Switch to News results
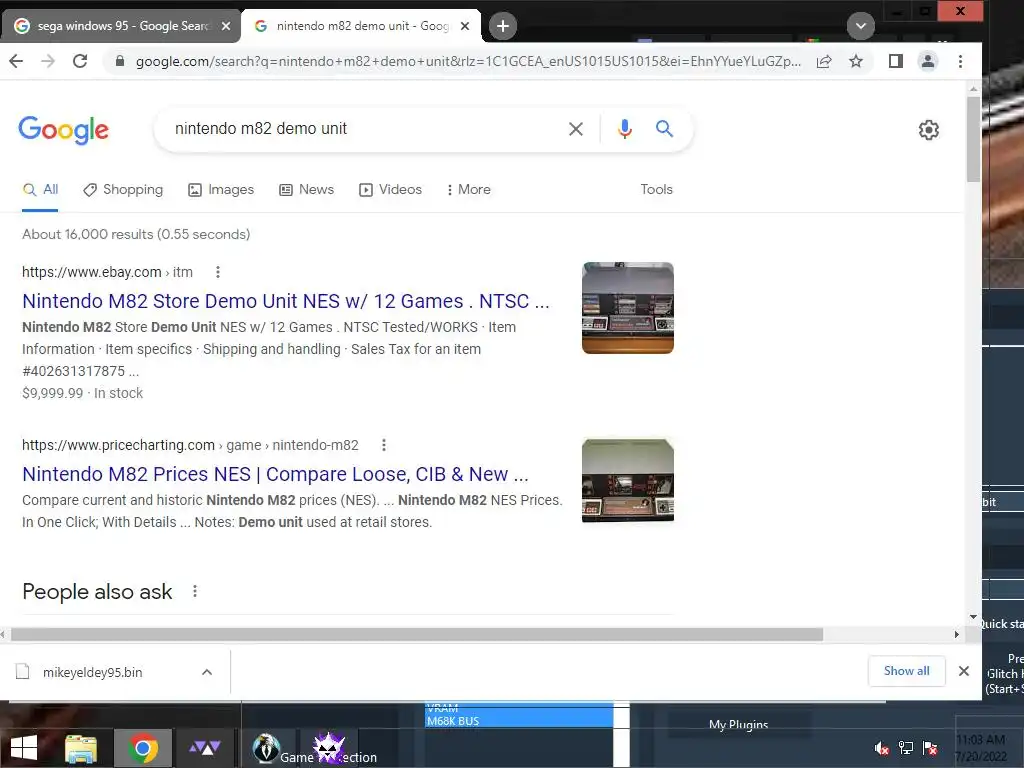 pyautogui.click(x=306, y=189)
